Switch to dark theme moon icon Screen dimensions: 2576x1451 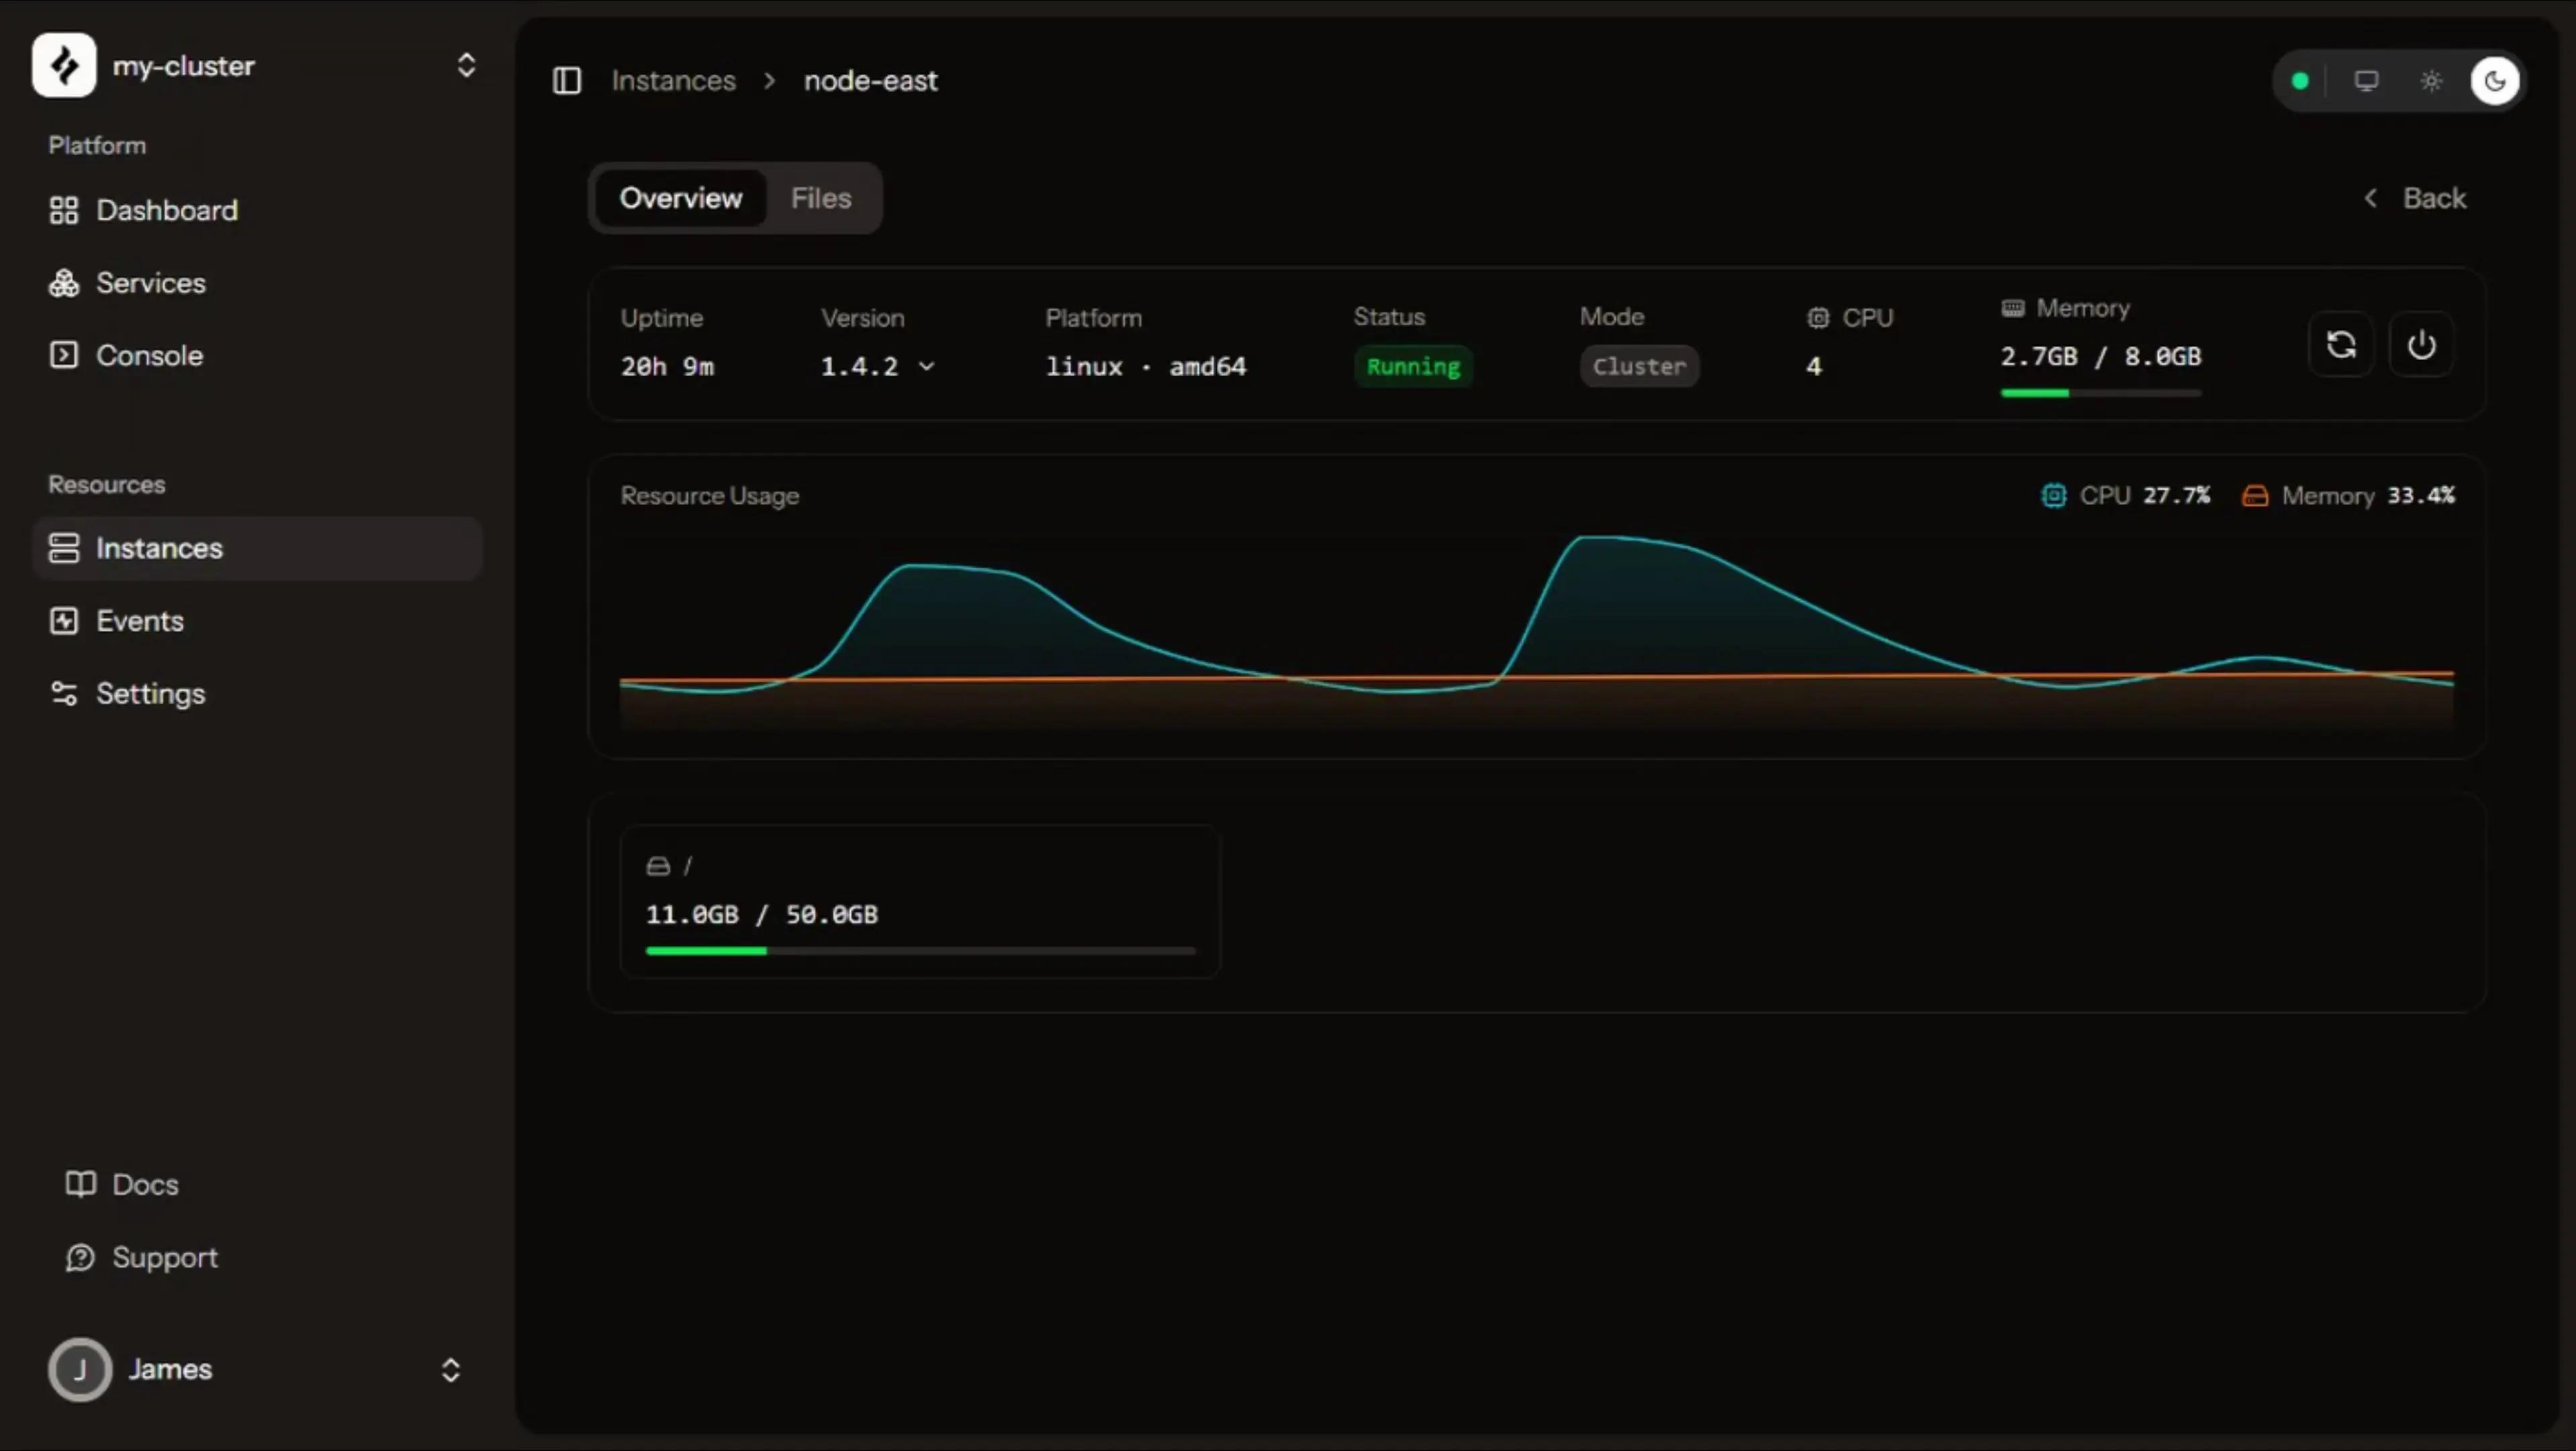coord(2495,81)
